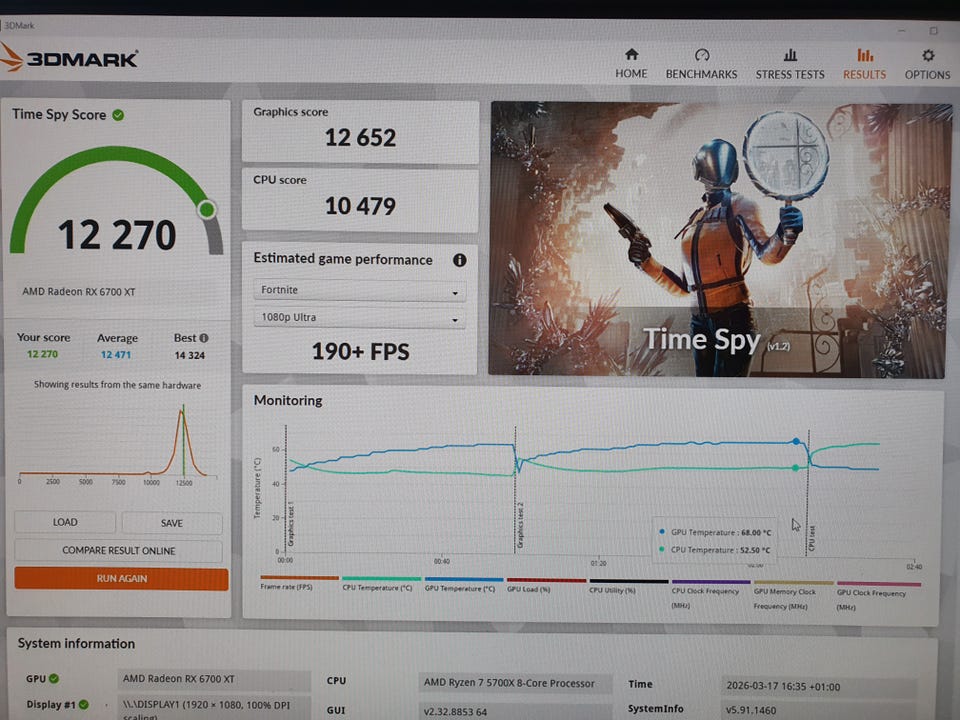
Task: Click the Best score 14 324
Action: (190, 355)
